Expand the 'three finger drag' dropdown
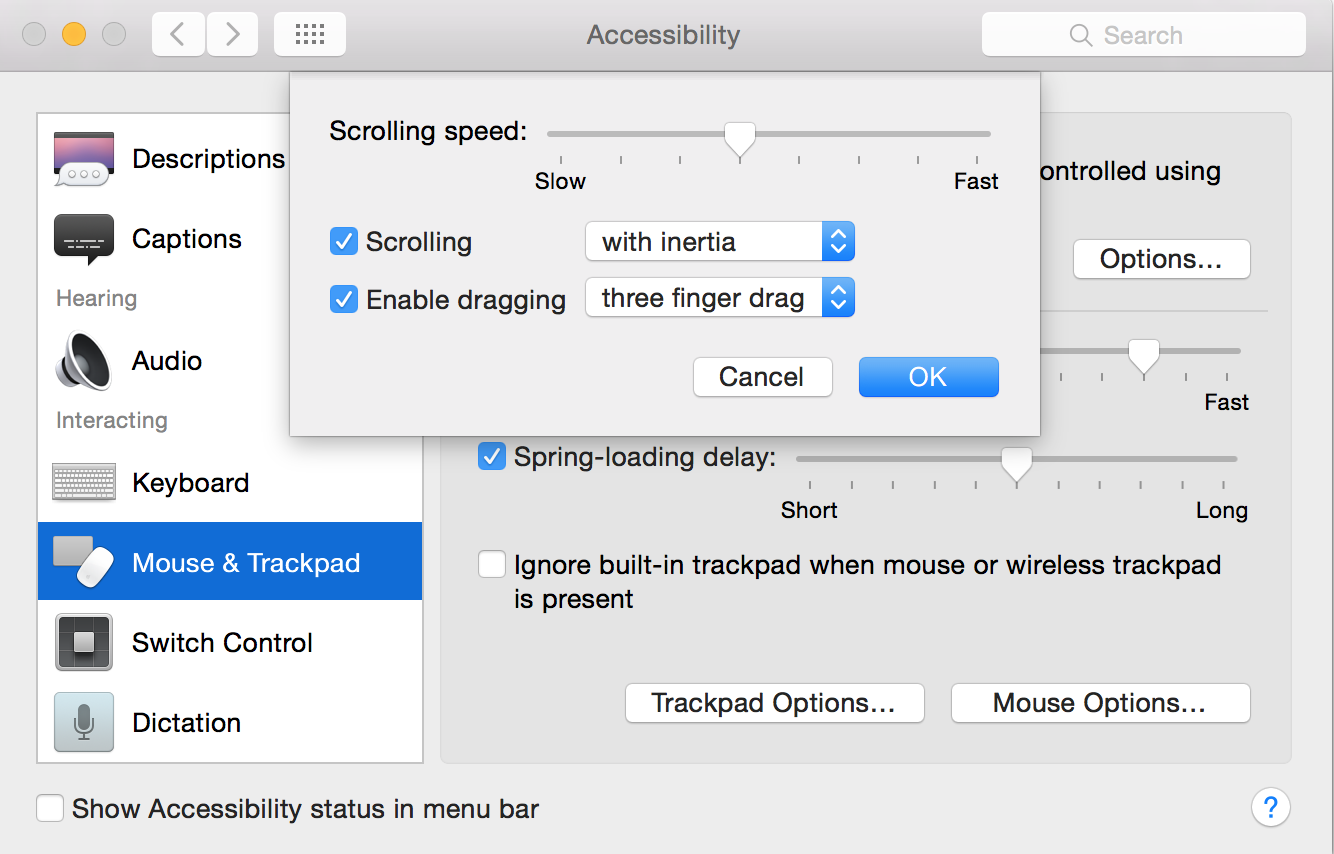The image size is (1334, 854). coord(719,299)
